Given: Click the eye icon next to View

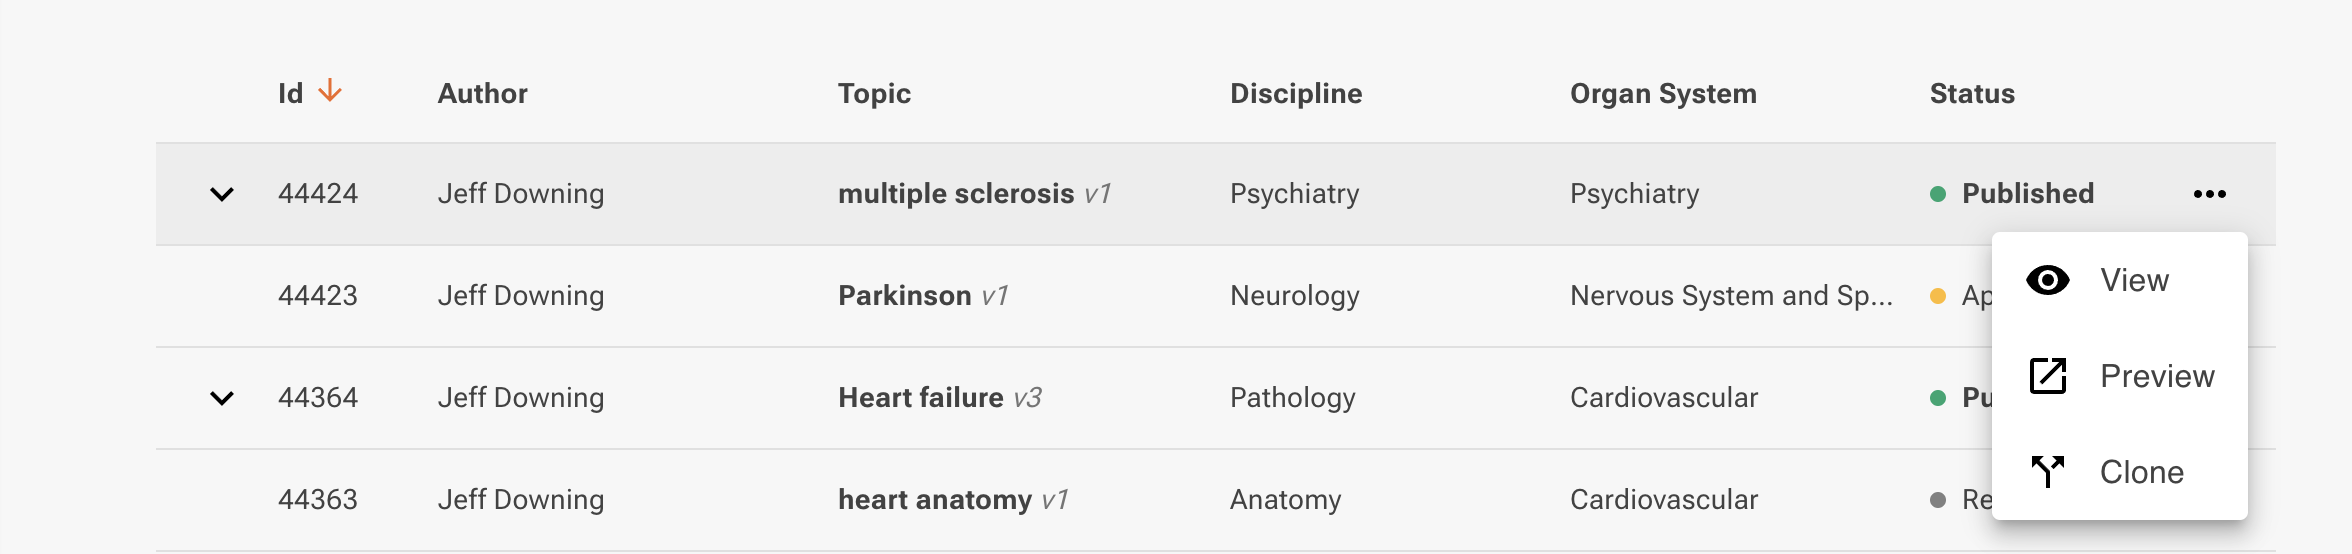Looking at the screenshot, I should click(x=2047, y=280).
